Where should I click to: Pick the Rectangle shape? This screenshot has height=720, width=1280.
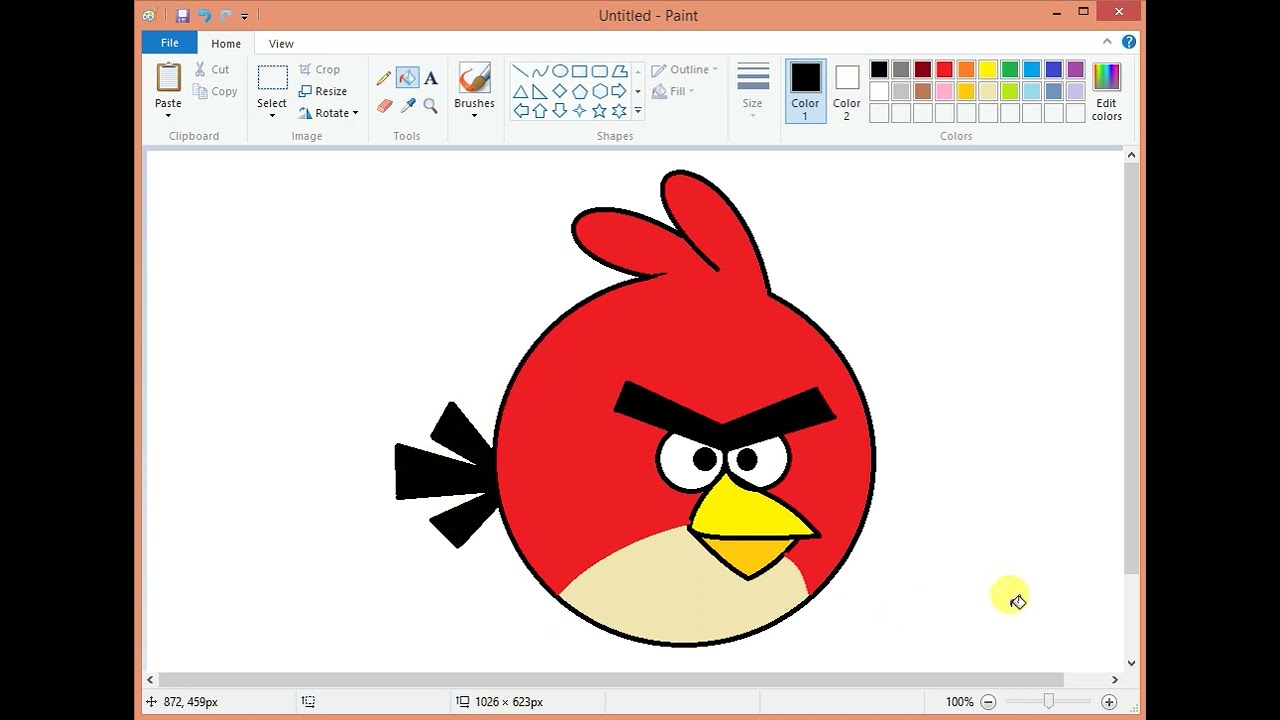580,71
